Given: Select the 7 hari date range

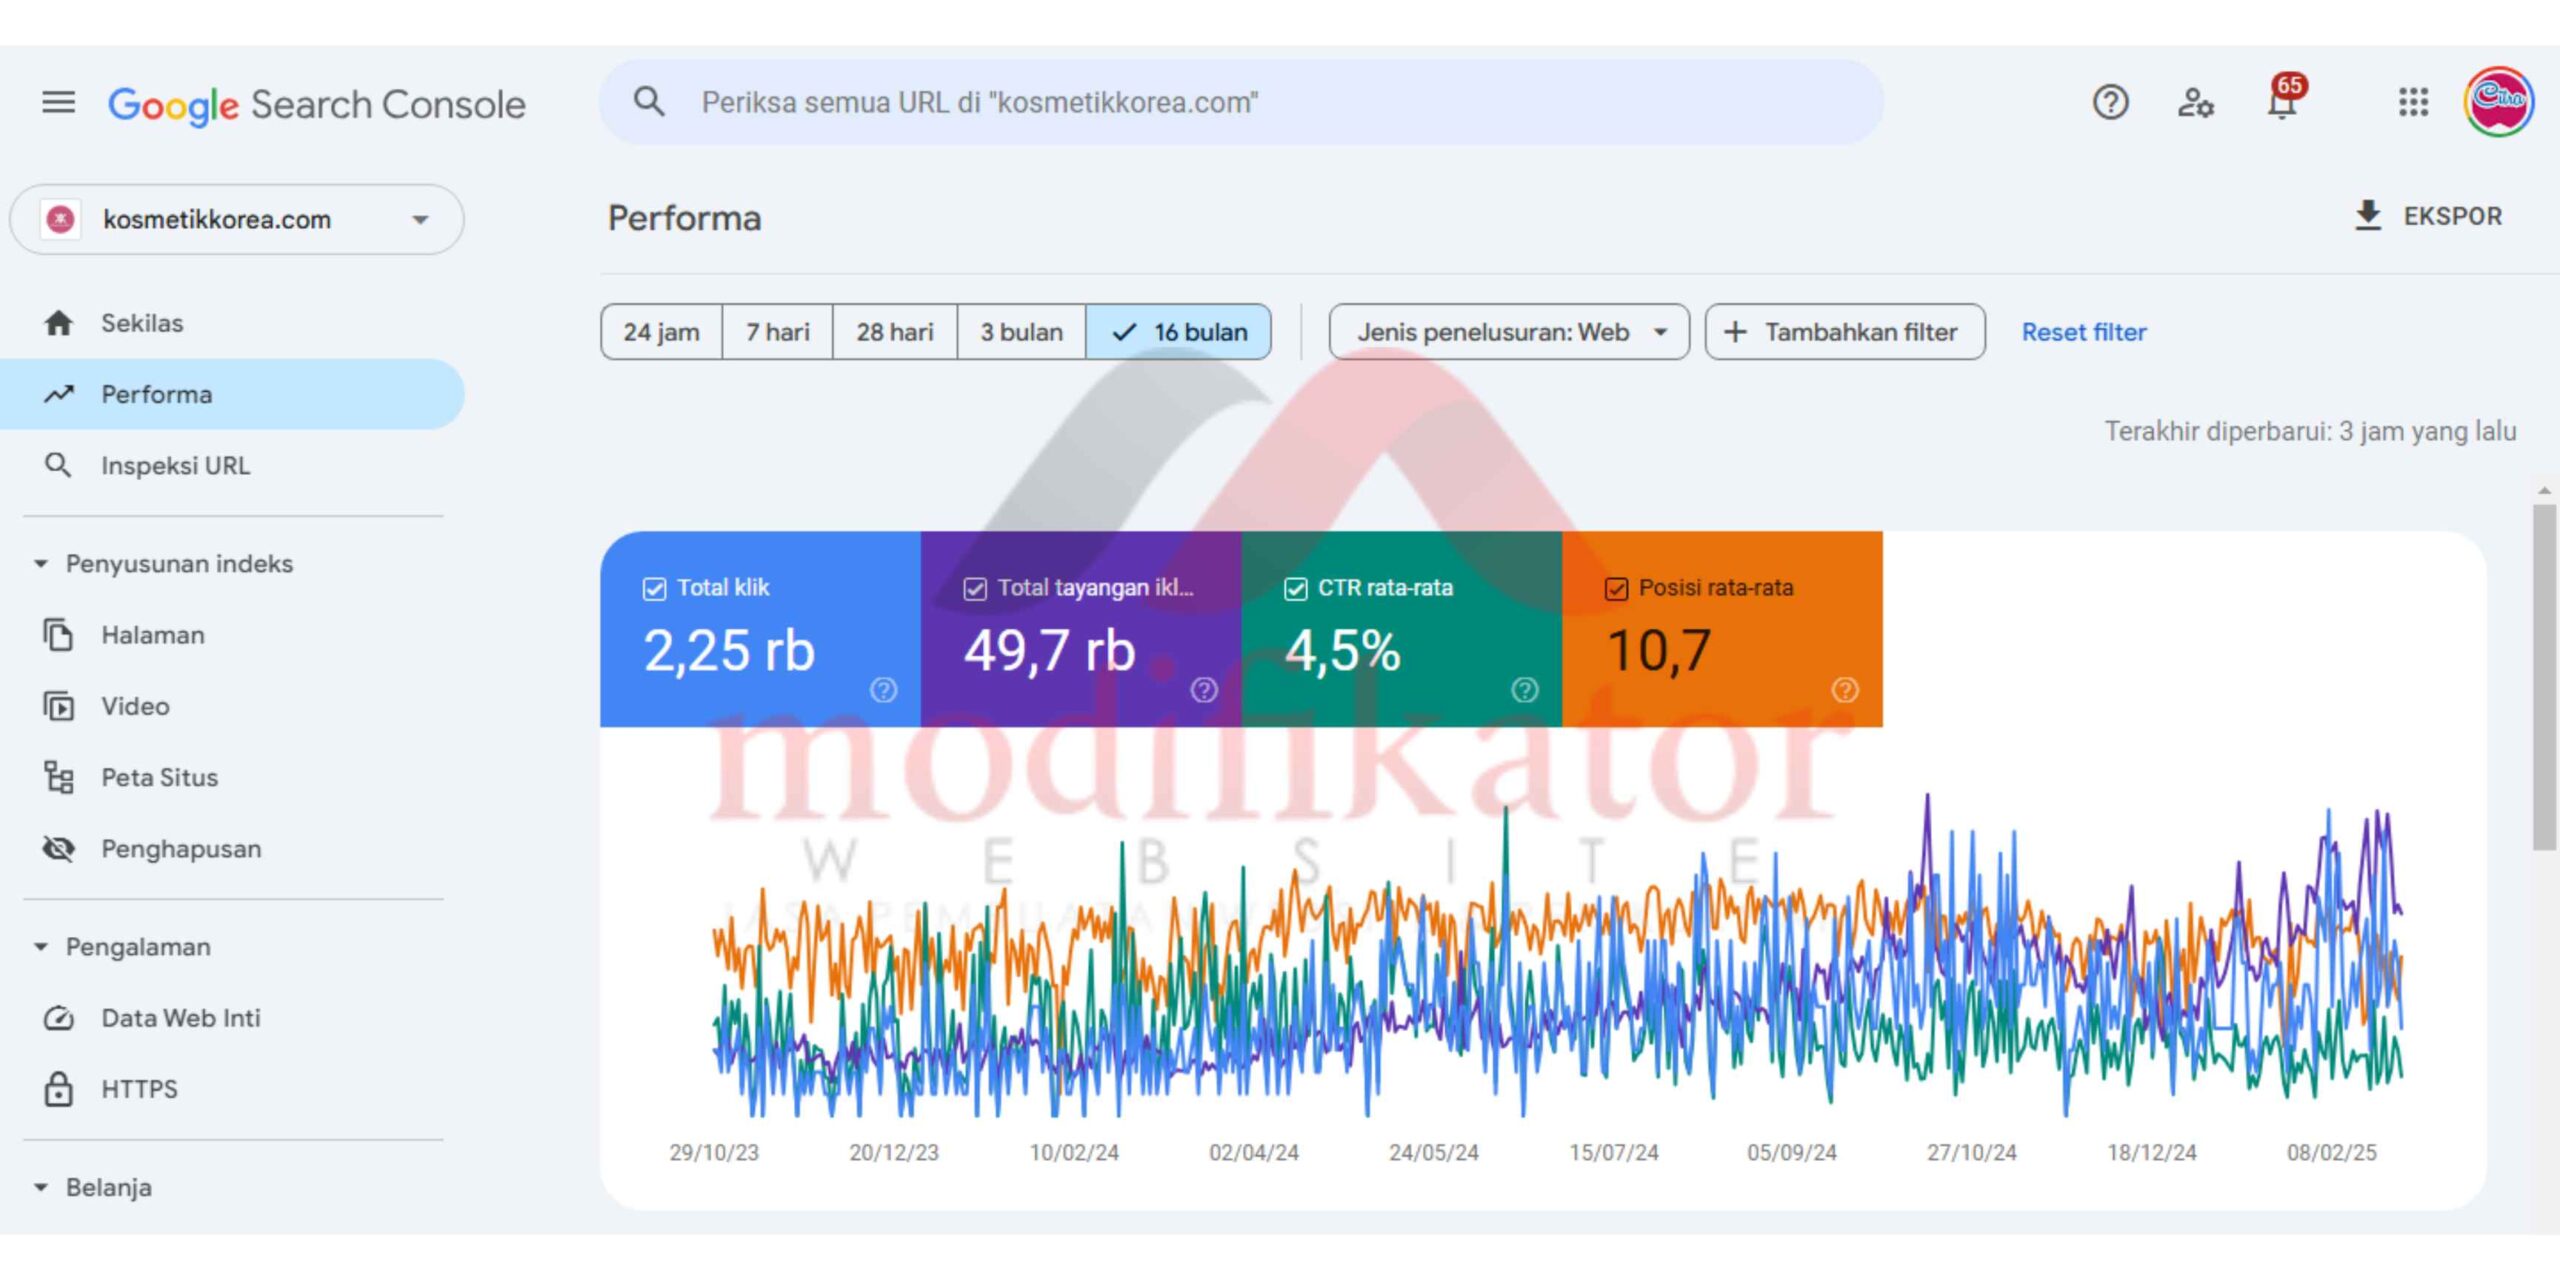Looking at the screenshot, I should click(x=778, y=332).
